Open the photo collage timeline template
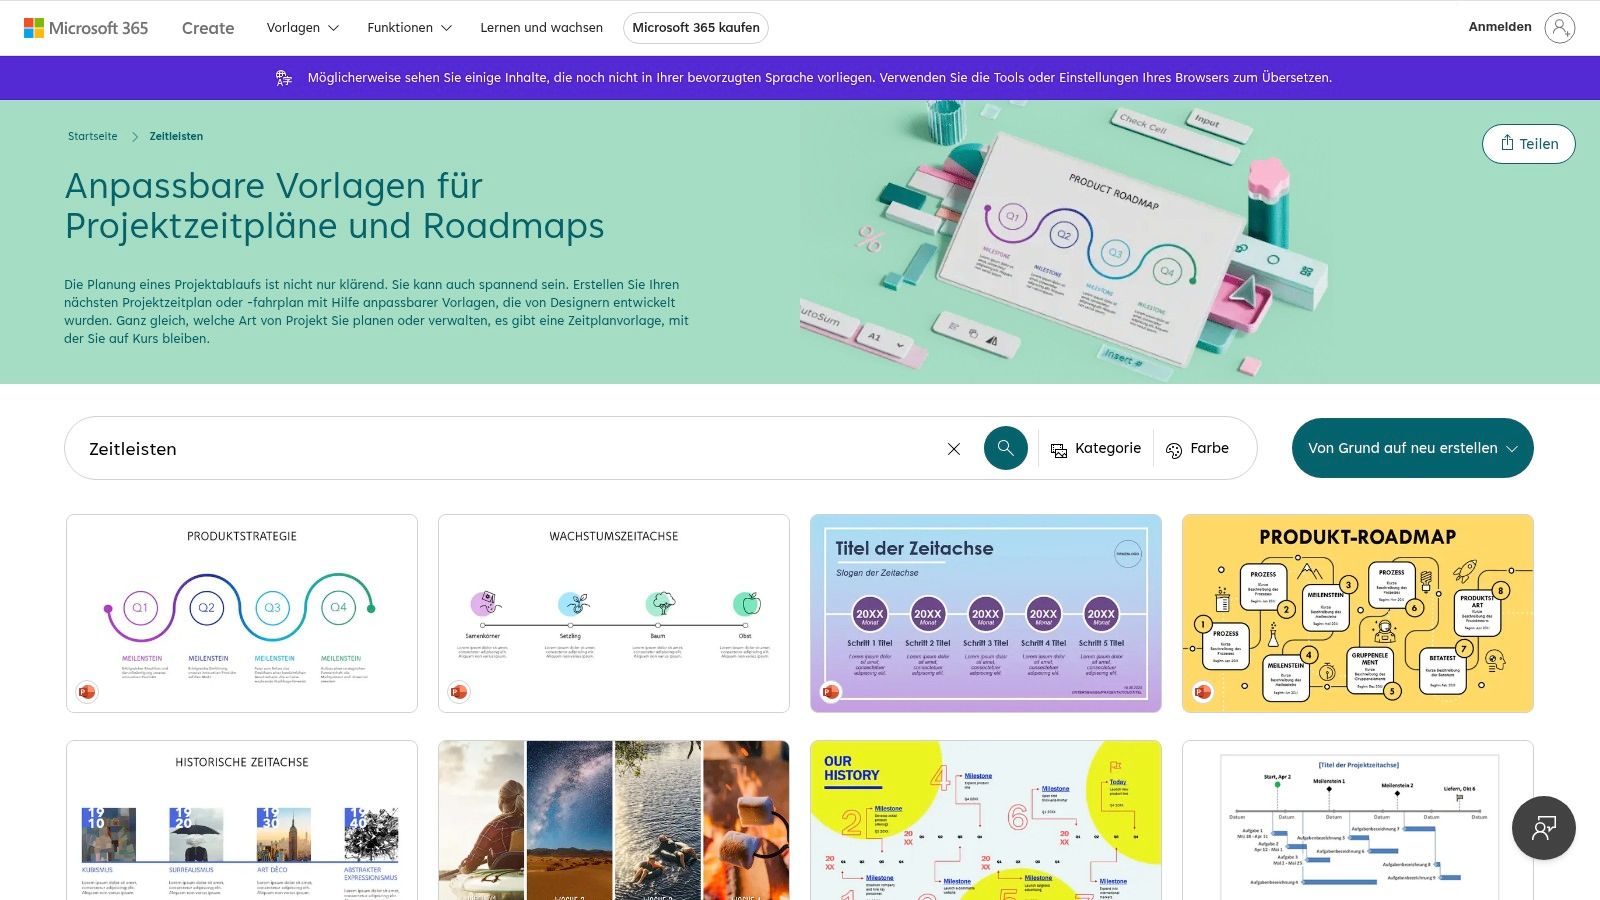Viewport: 1600px width, 900px height. coord(614,820)
